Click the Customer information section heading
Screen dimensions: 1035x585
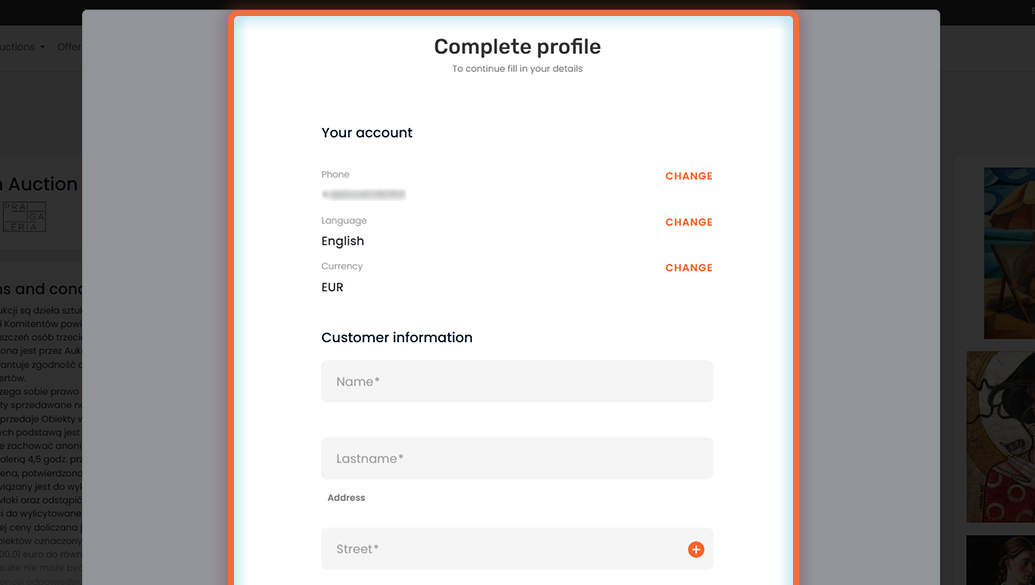(x=397, y=337)
